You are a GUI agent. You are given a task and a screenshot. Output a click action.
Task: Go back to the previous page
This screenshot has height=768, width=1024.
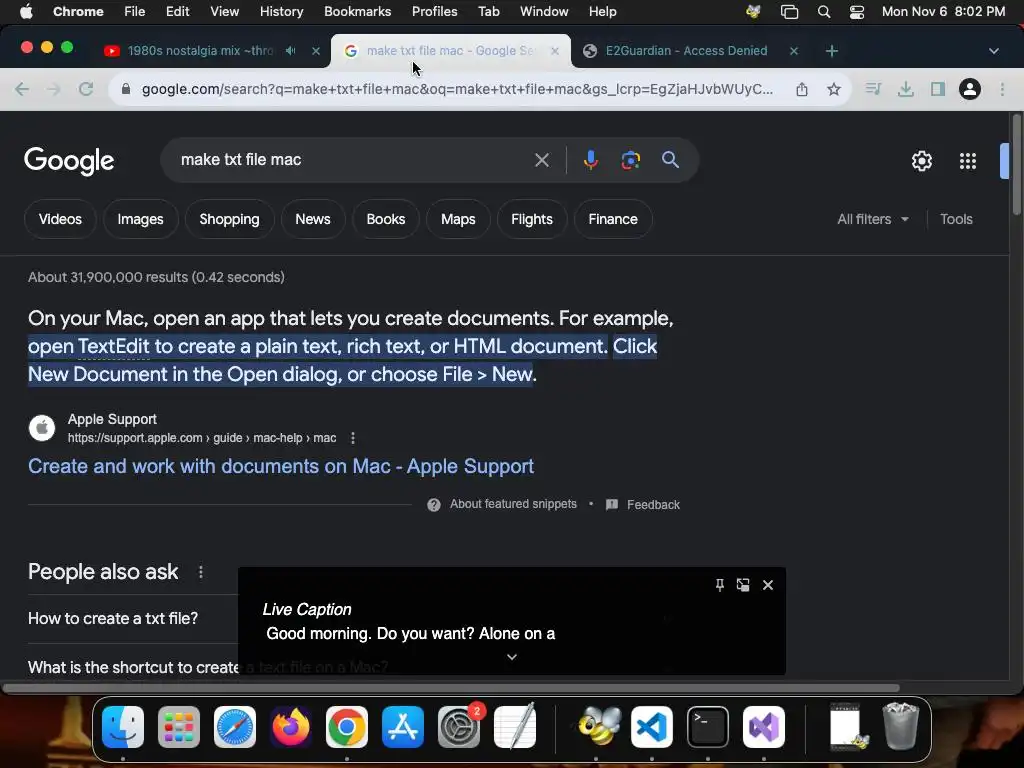pos(22,89)
